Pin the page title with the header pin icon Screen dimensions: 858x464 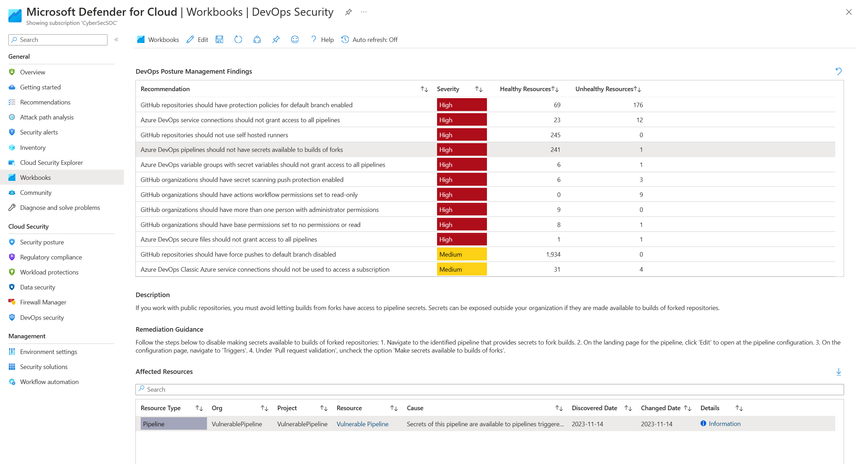[x=348, y=12]
